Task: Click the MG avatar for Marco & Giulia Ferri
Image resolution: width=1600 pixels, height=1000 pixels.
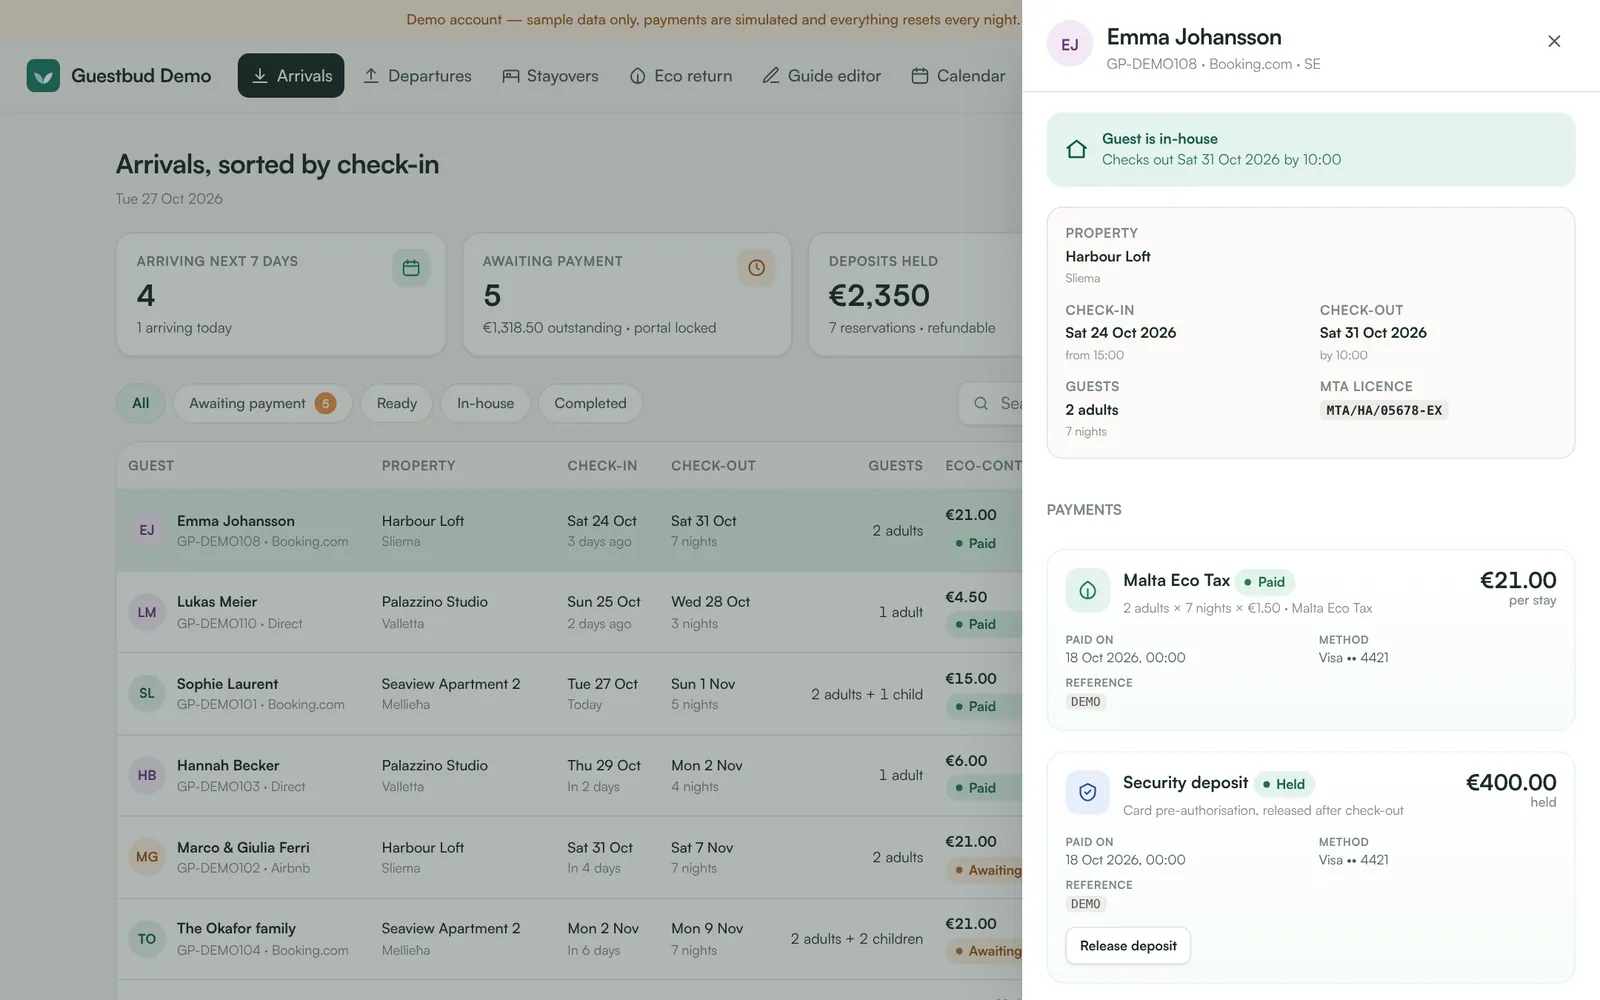Action: click(x=147, y=857)
